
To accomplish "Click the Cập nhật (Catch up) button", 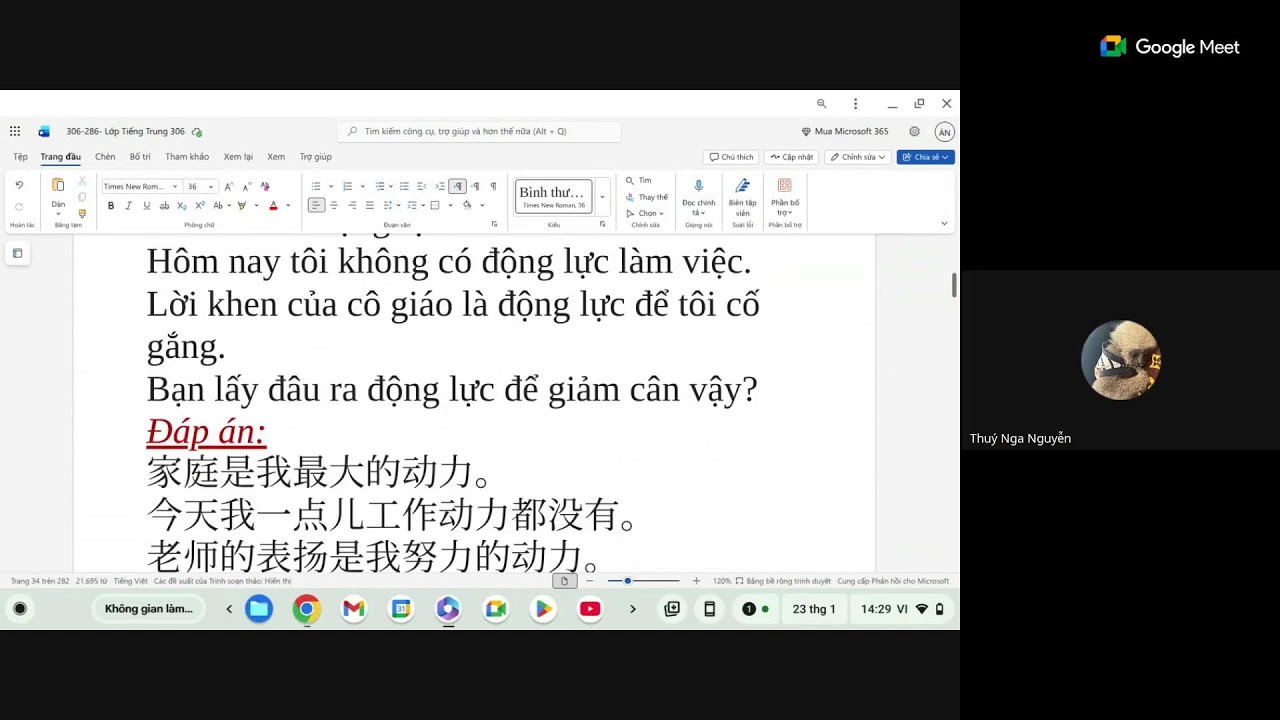I will tap(791, 157).
